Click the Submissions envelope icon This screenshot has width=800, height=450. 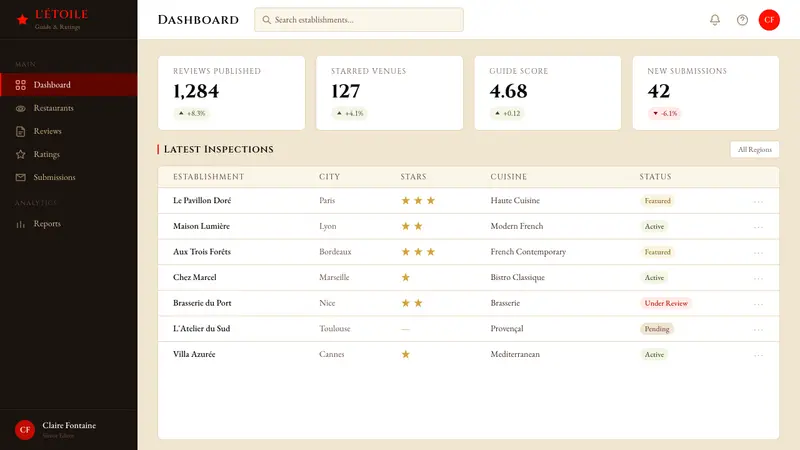pos(20,178)
